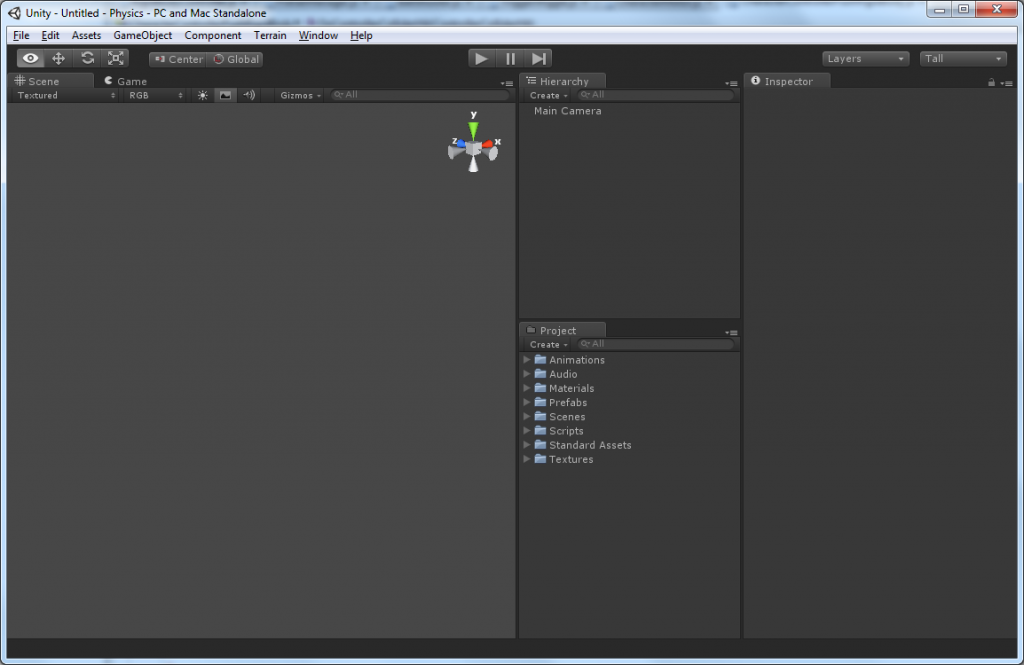Open the Scene panel options menu
Viewport: 1024px width, 665px height.
click(x=507, y=83)
